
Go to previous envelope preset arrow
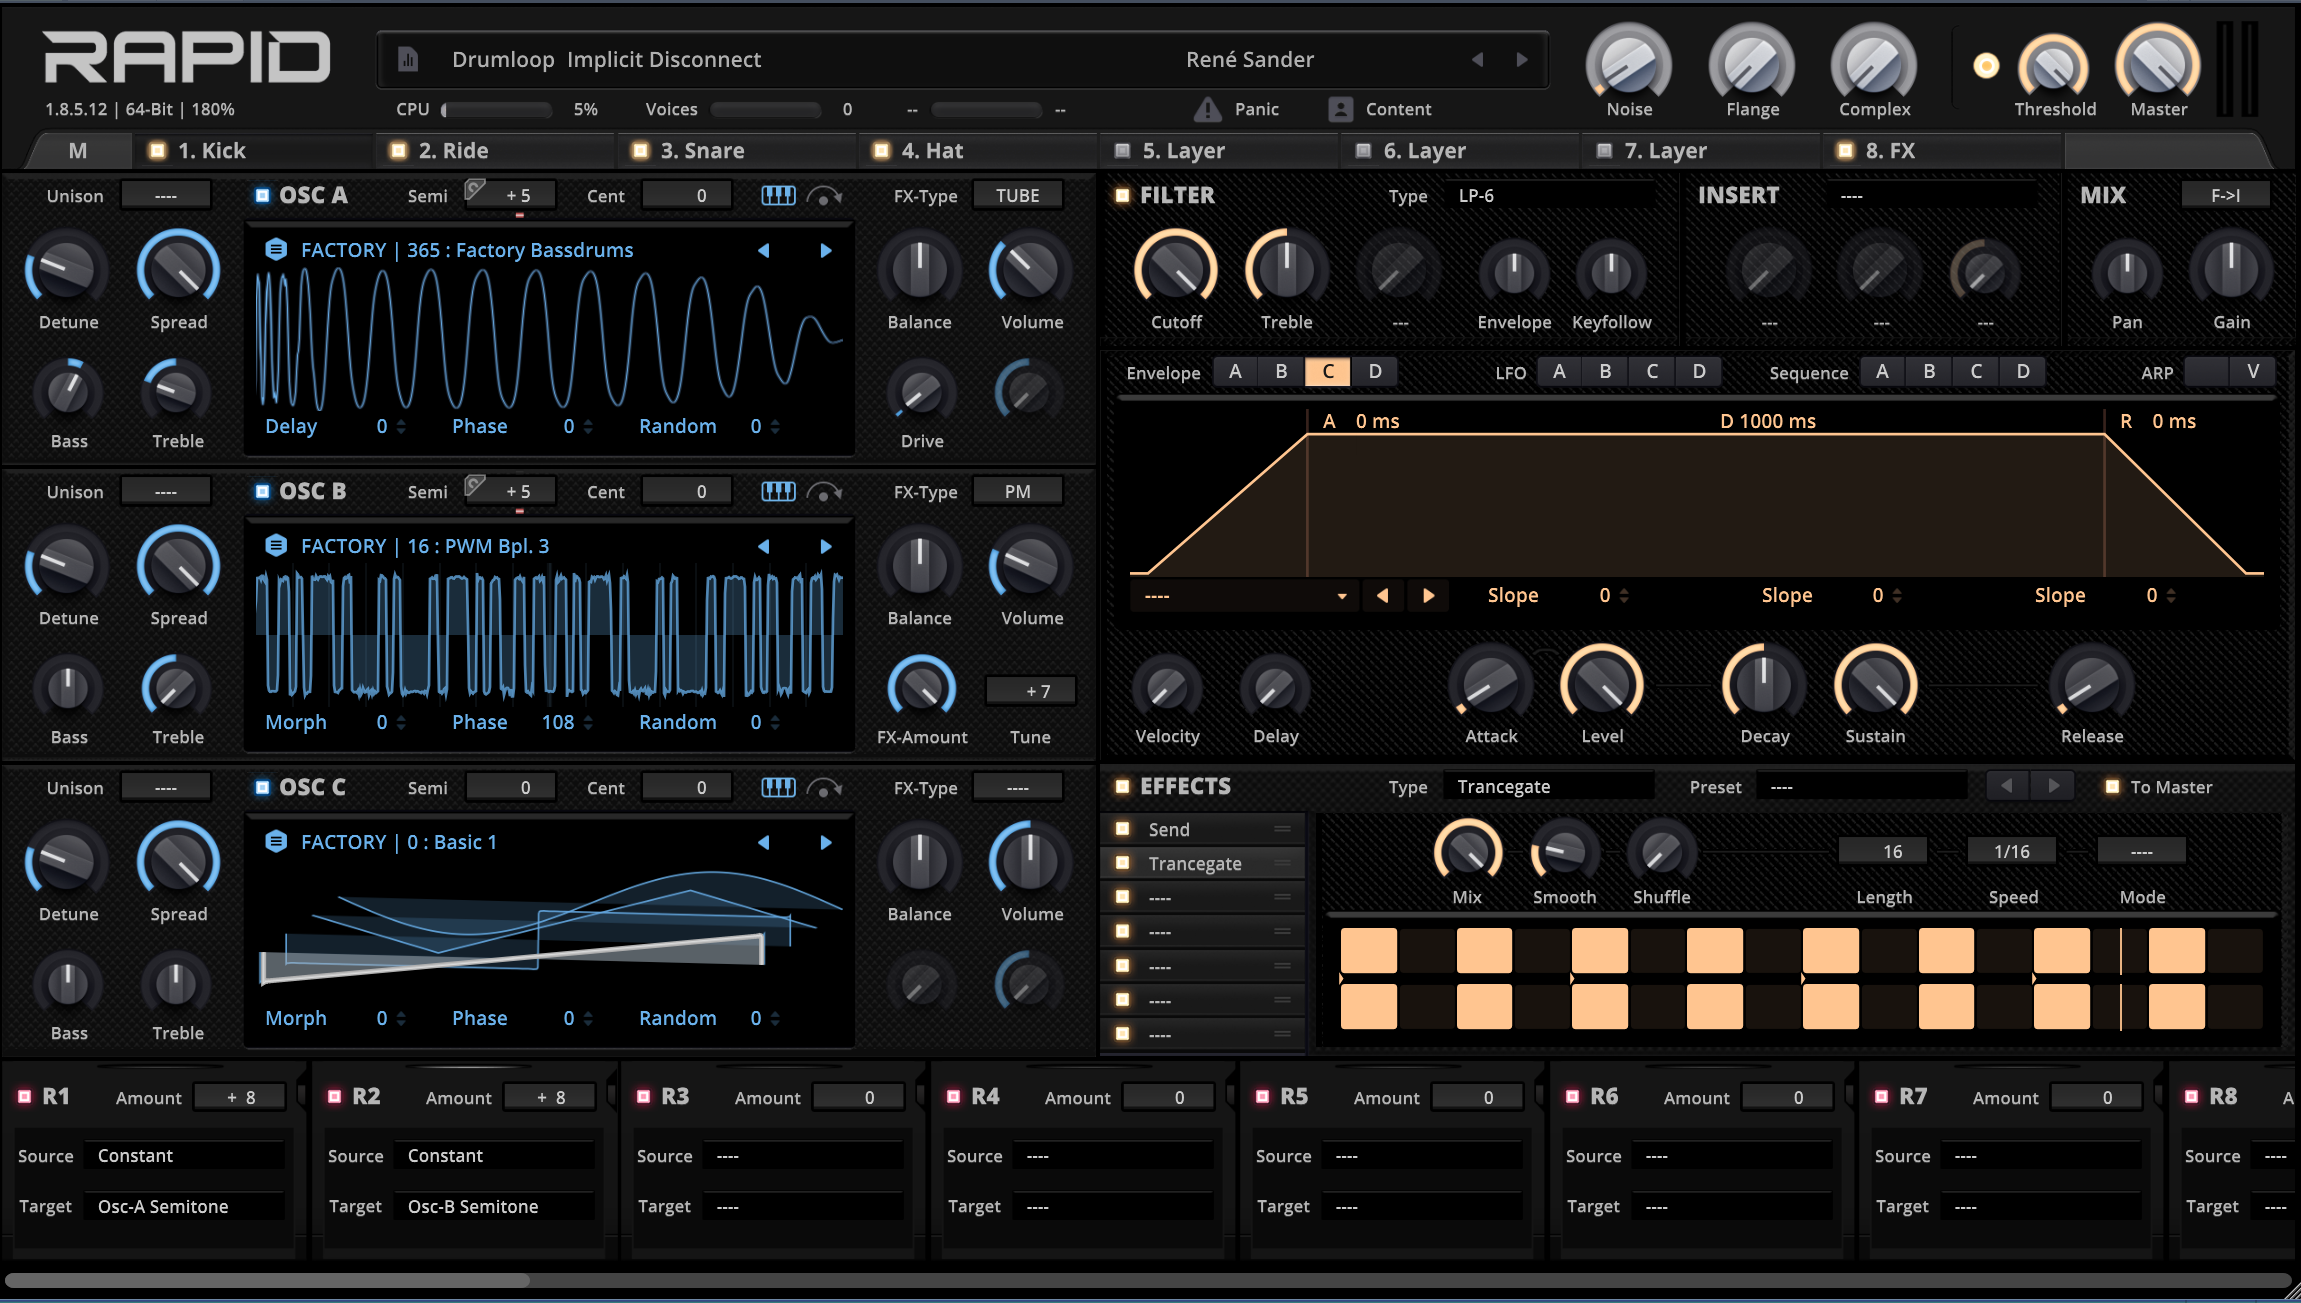tap(1383, 595)
